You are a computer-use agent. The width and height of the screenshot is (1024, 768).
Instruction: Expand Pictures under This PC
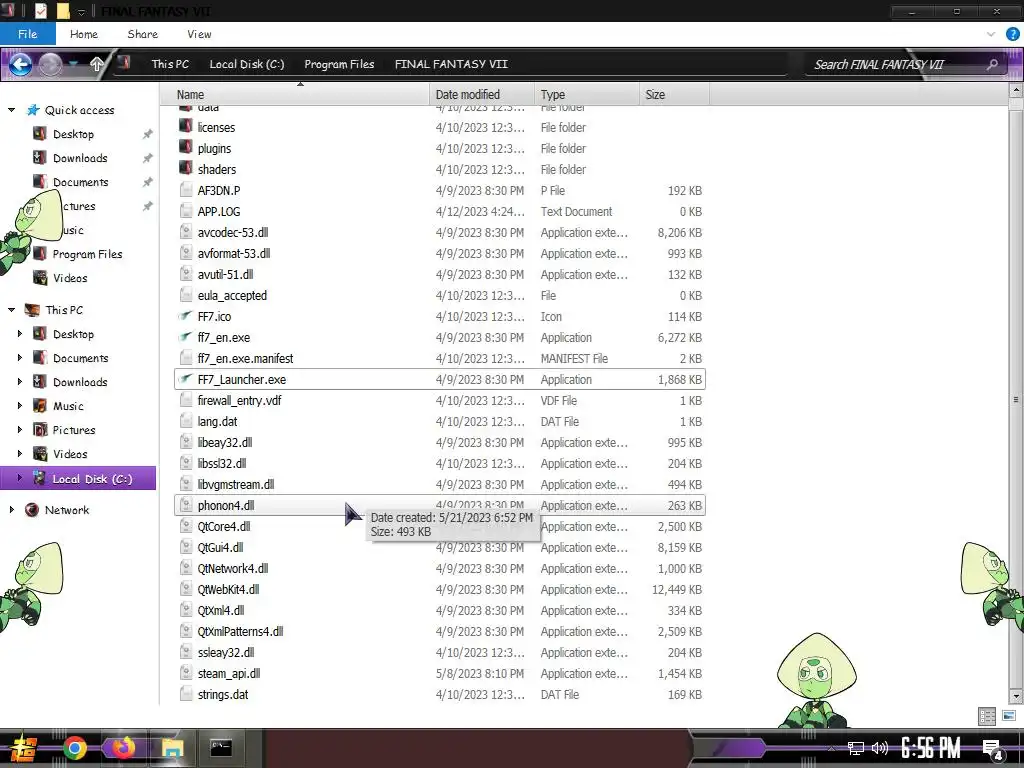pos(20,430)
